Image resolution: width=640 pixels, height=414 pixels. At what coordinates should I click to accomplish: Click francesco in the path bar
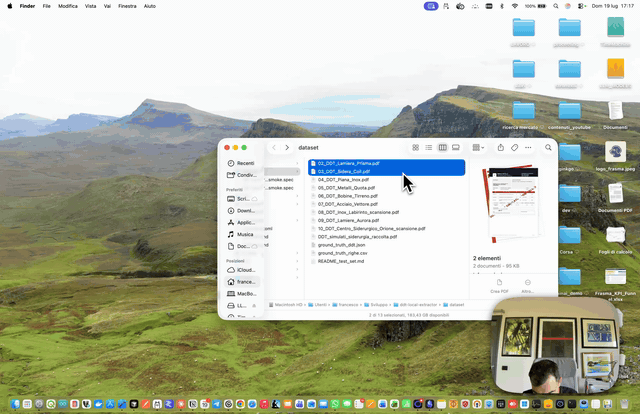[345, 305]
